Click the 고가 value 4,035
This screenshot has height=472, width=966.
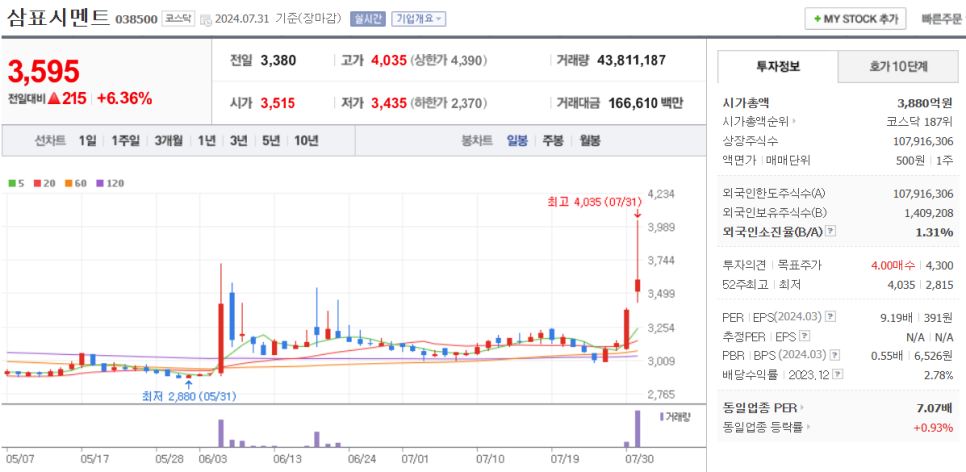[x=389, y=60]
